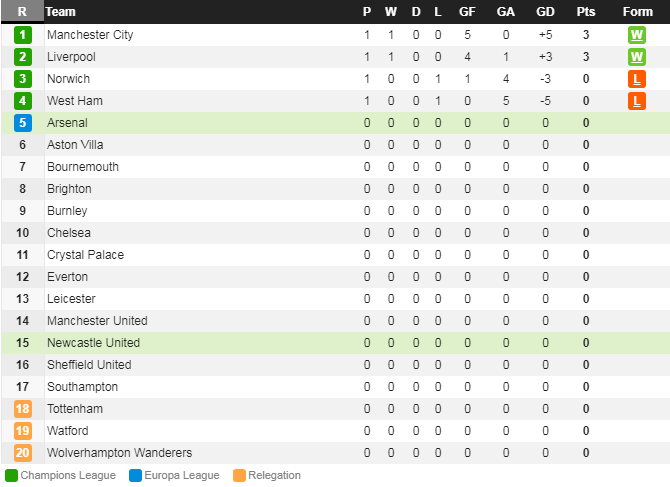Screen dimensions: 670x487
Task: Click the Form column header
Action: coord(638,12)
